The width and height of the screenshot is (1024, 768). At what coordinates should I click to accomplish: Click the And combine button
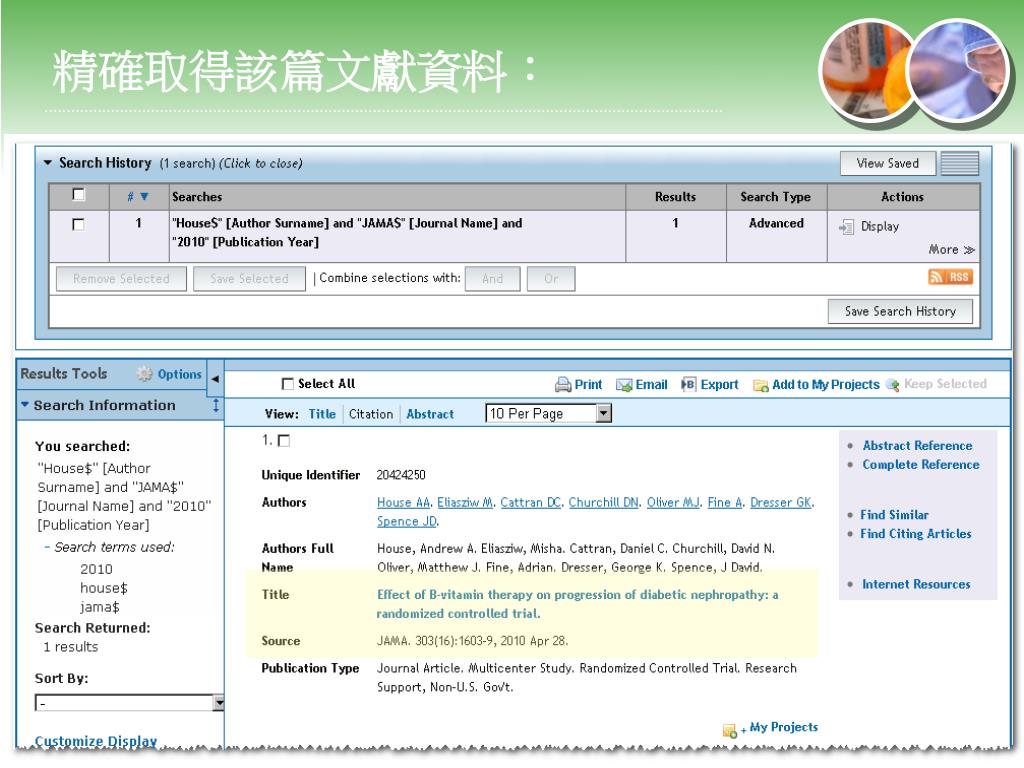(492, 279)
